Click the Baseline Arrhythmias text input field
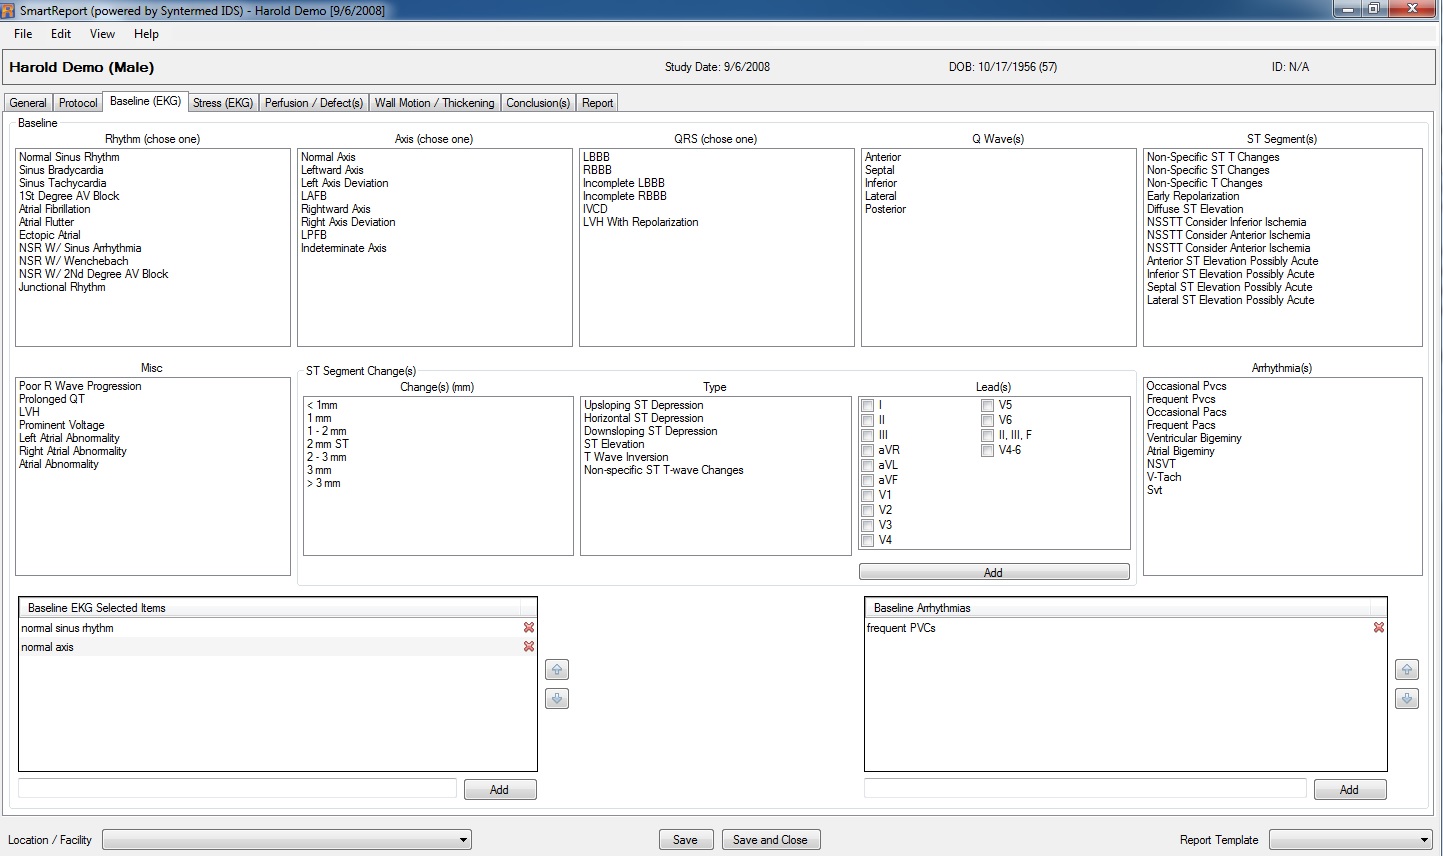Image resolution: width=1443 pixels, height=856 pixels. point(1085,789)
